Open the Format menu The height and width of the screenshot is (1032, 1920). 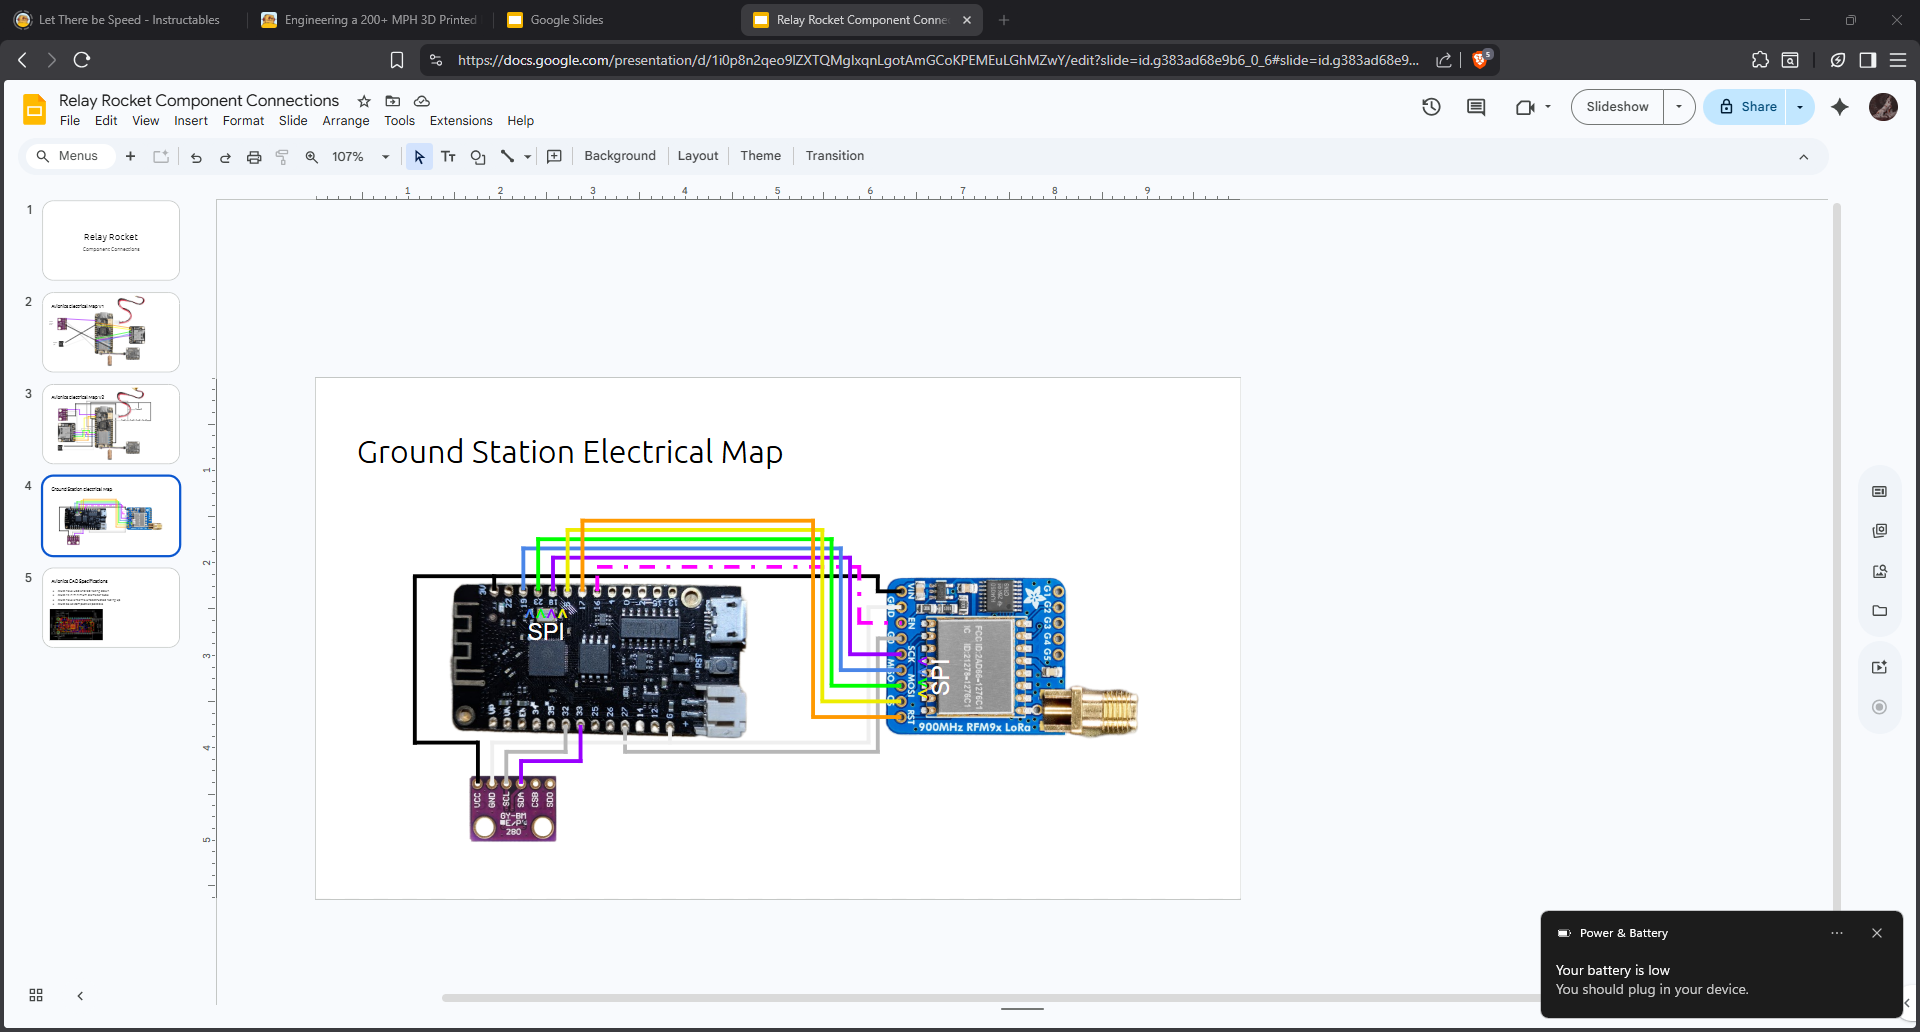click(243, 121)
